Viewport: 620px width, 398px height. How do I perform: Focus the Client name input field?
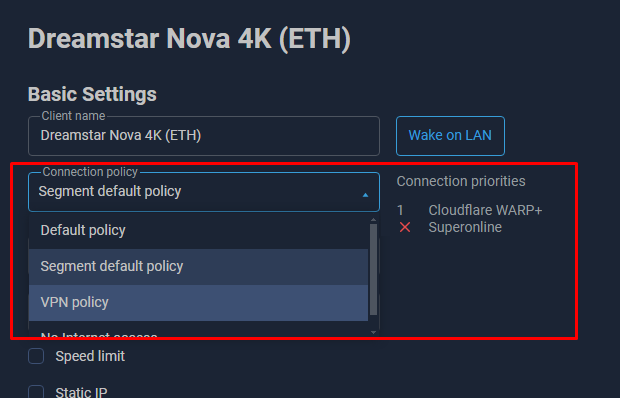pyautogui.click(x=204, y=136)
